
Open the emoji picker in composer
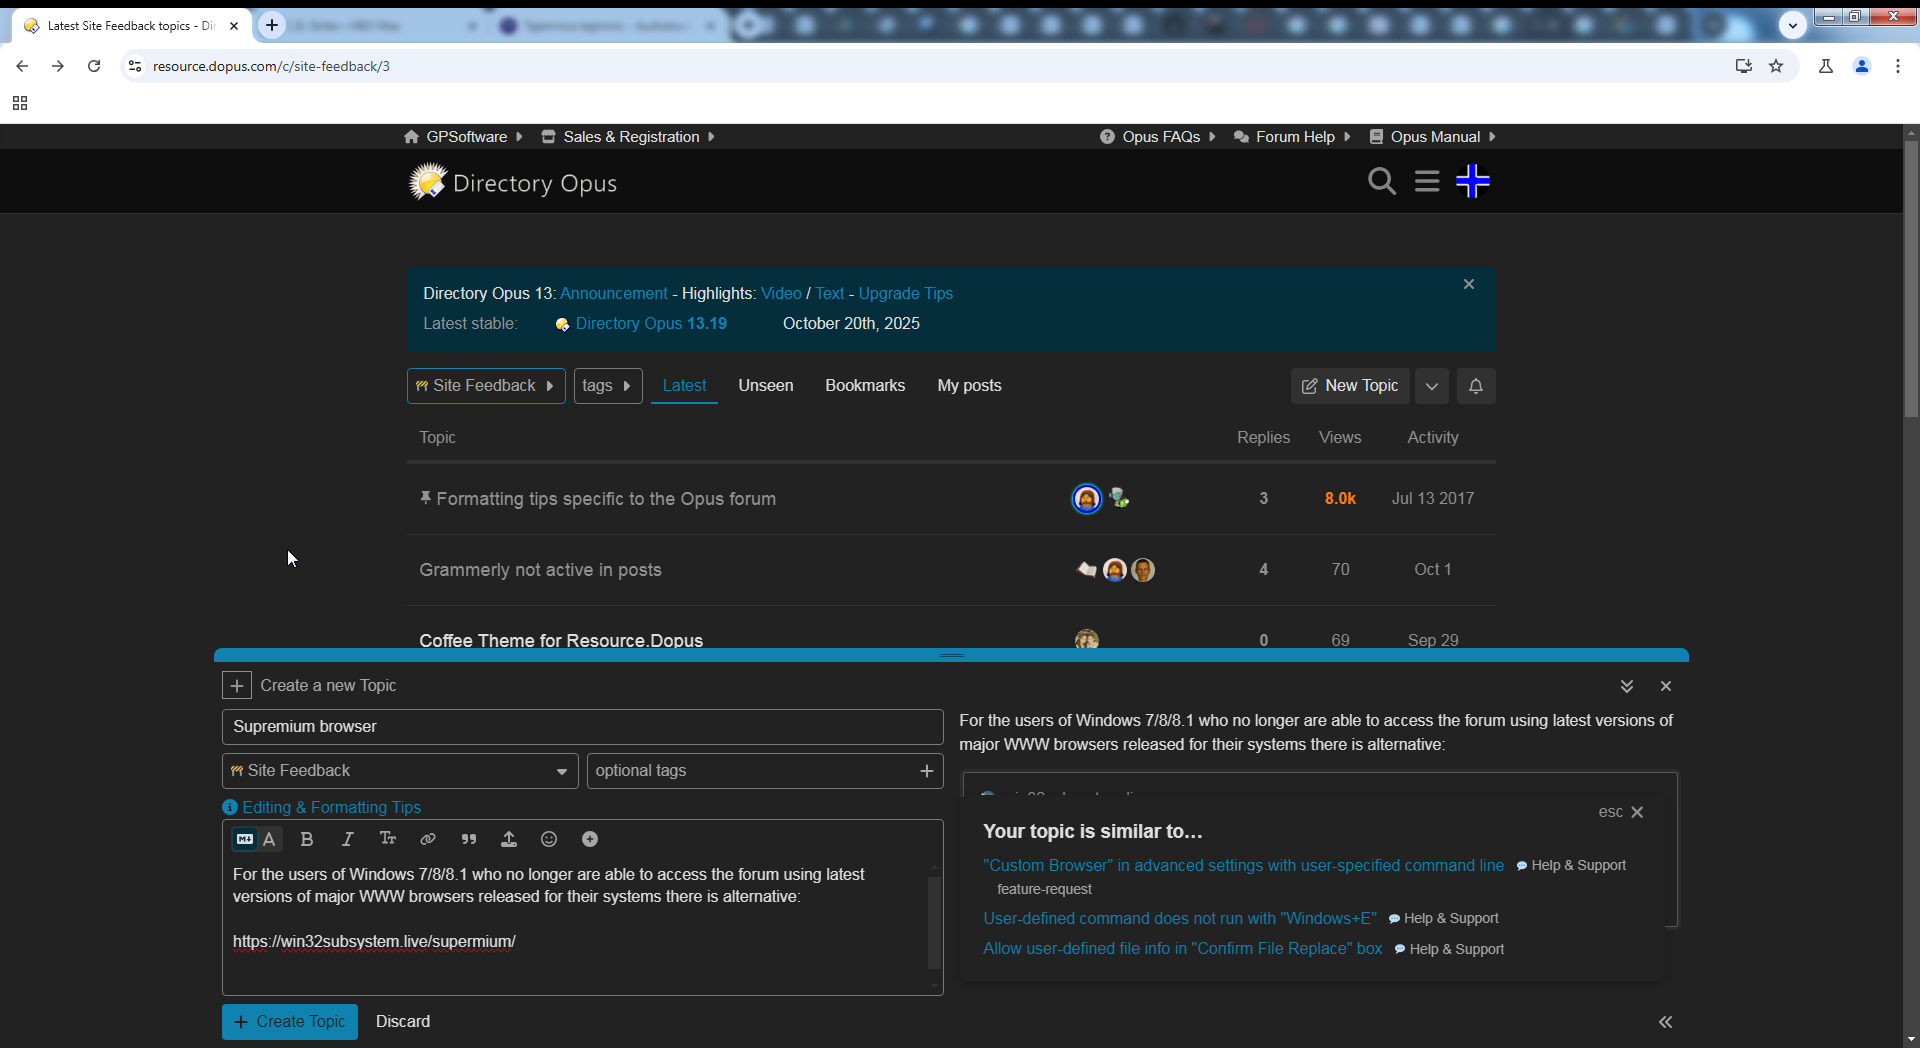point(549,839)
